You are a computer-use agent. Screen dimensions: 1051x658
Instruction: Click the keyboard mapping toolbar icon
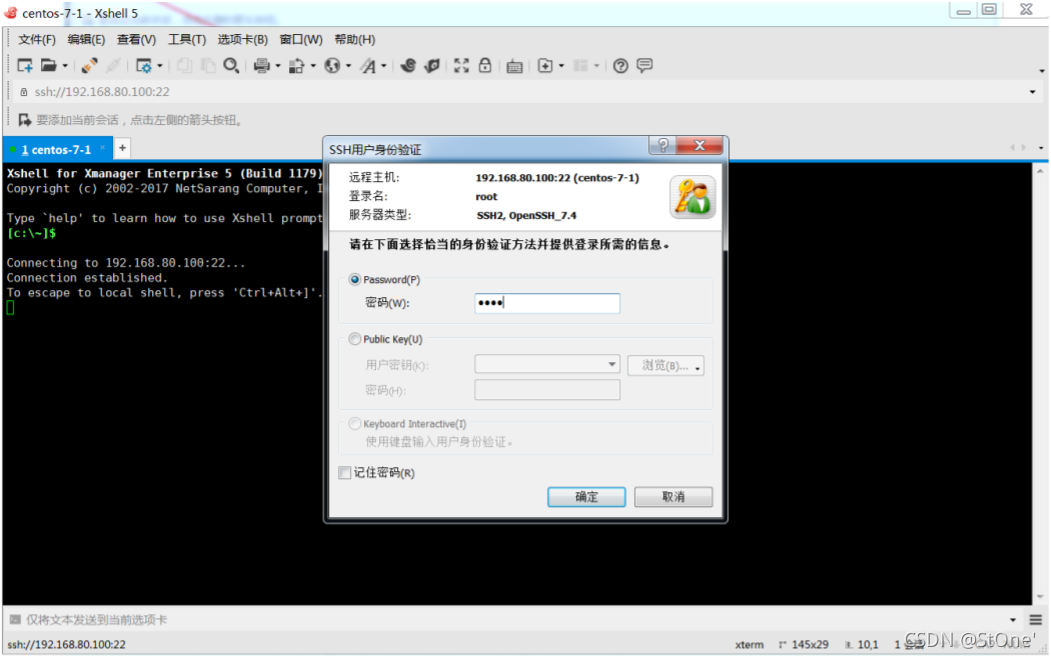click(514, 66)
